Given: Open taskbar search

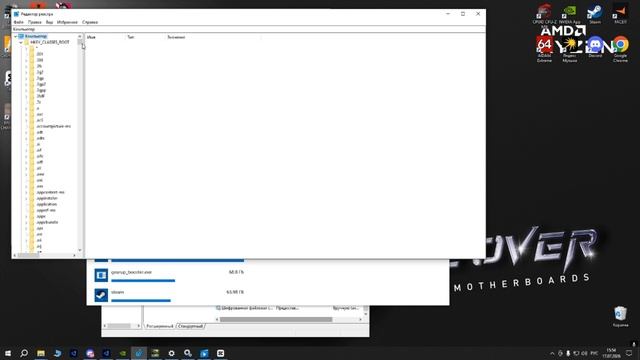Looking at the screenshot, I should [x=24, y=353].
